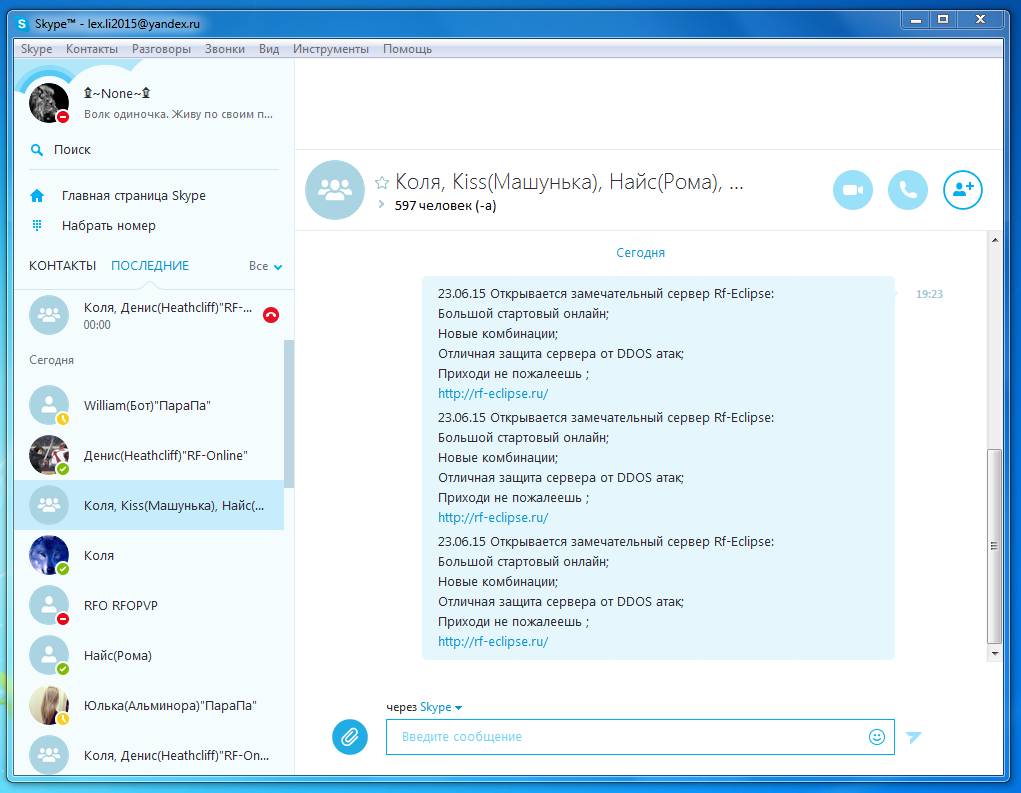Viewport: 1021px width, 793px height.
Task: Send the message with the arrow icon
Action: (914, 737)
